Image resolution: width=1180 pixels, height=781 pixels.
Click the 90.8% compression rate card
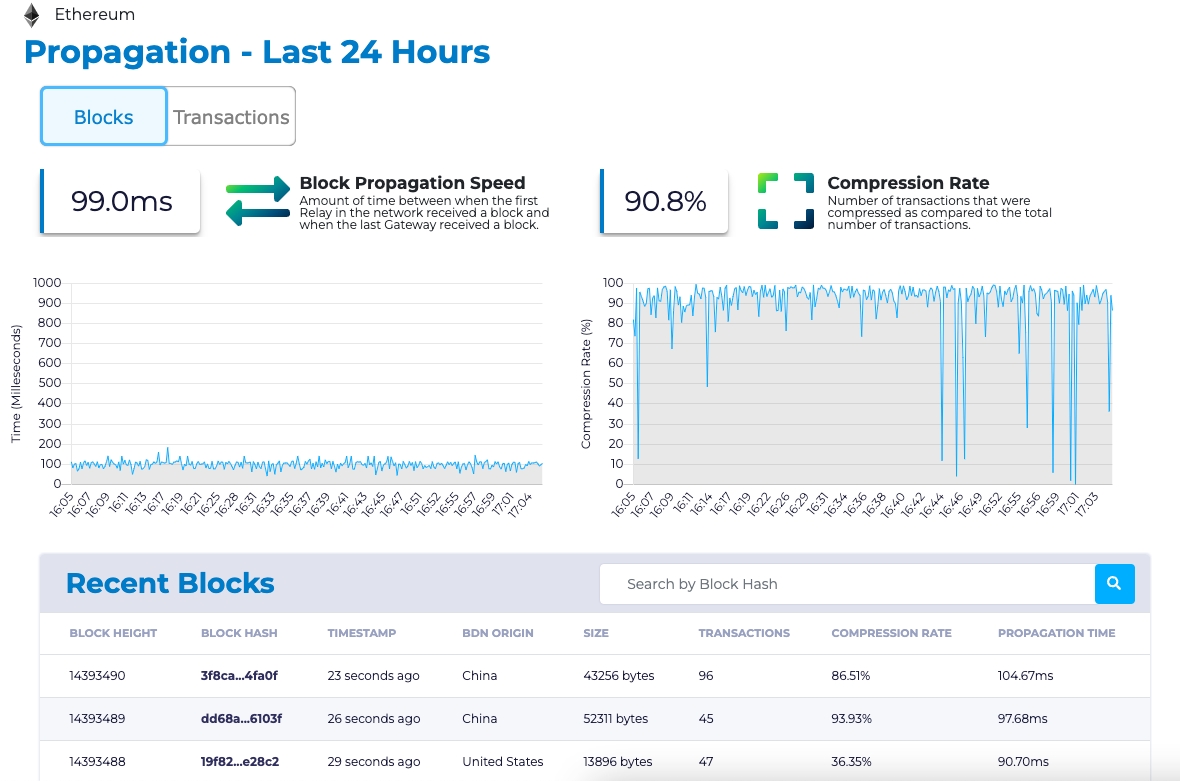click(x=665, y=201)
